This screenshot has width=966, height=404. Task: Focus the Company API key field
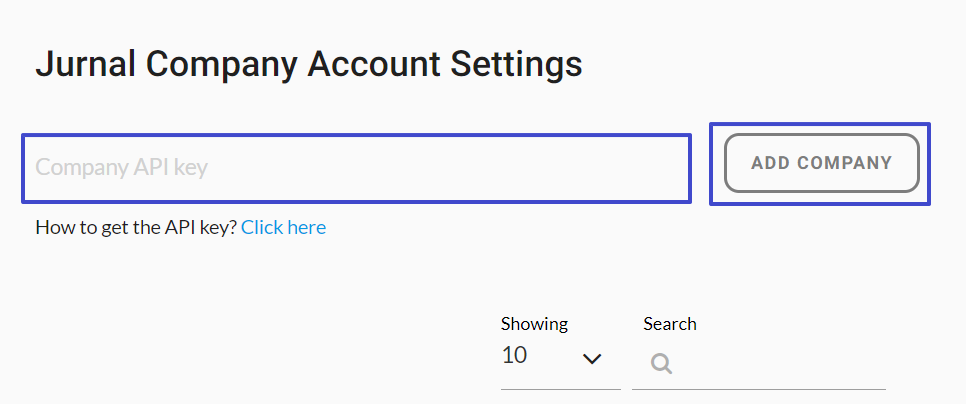pos(356,168)
